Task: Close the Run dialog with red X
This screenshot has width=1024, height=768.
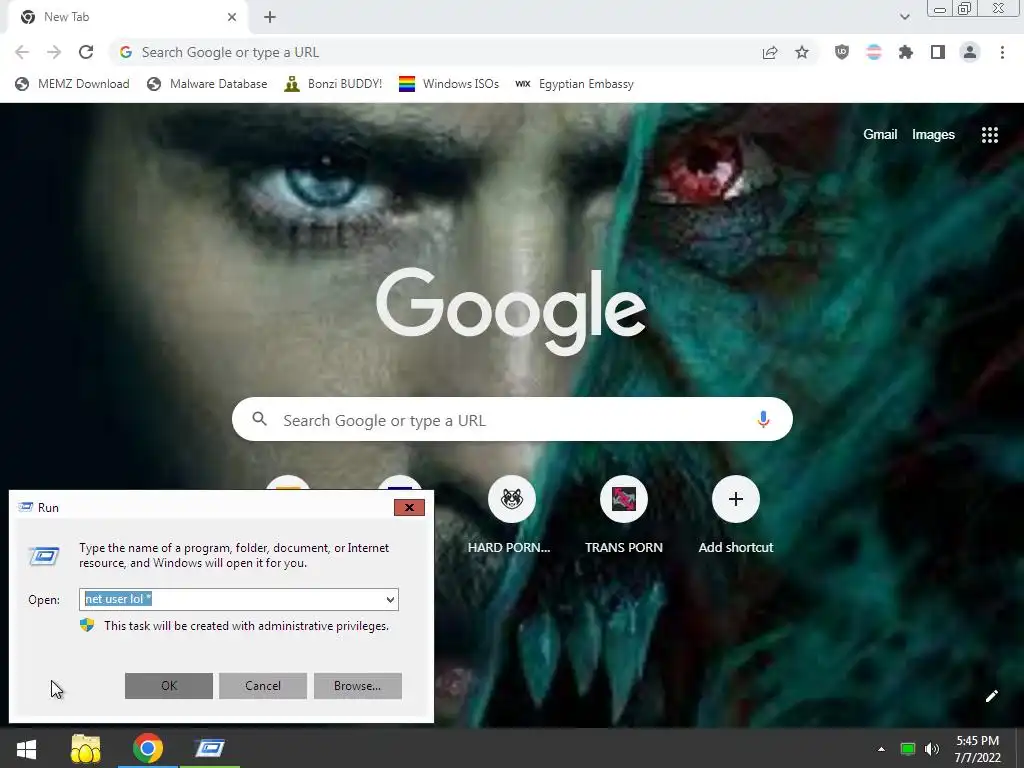Action: 409,507
